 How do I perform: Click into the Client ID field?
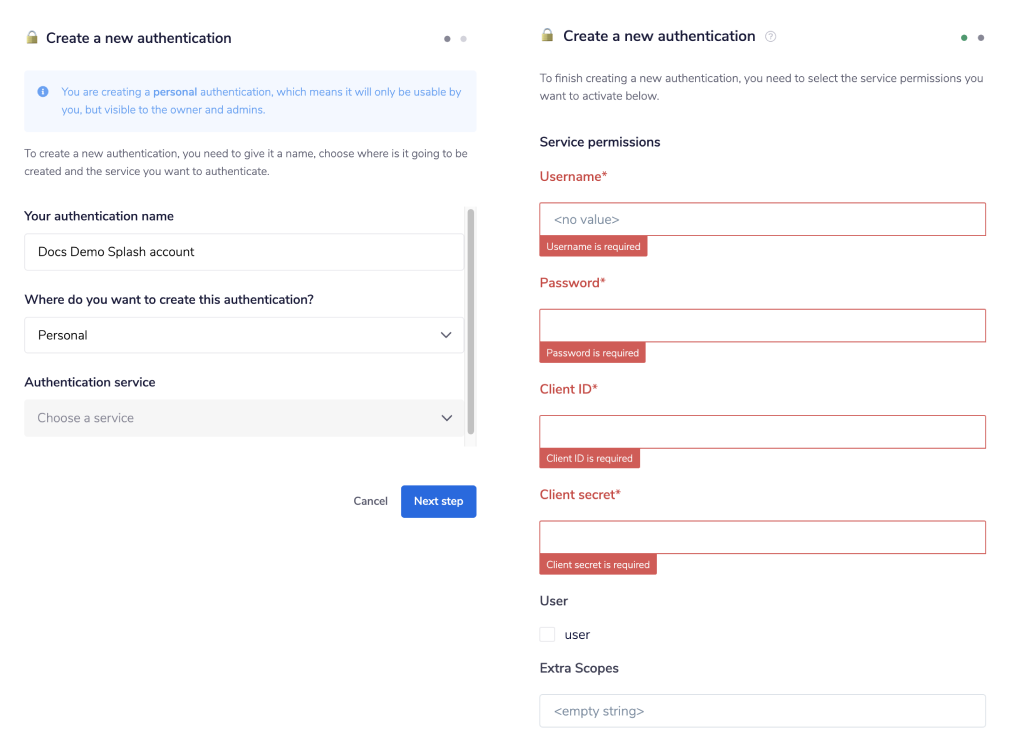pos(762,431)
